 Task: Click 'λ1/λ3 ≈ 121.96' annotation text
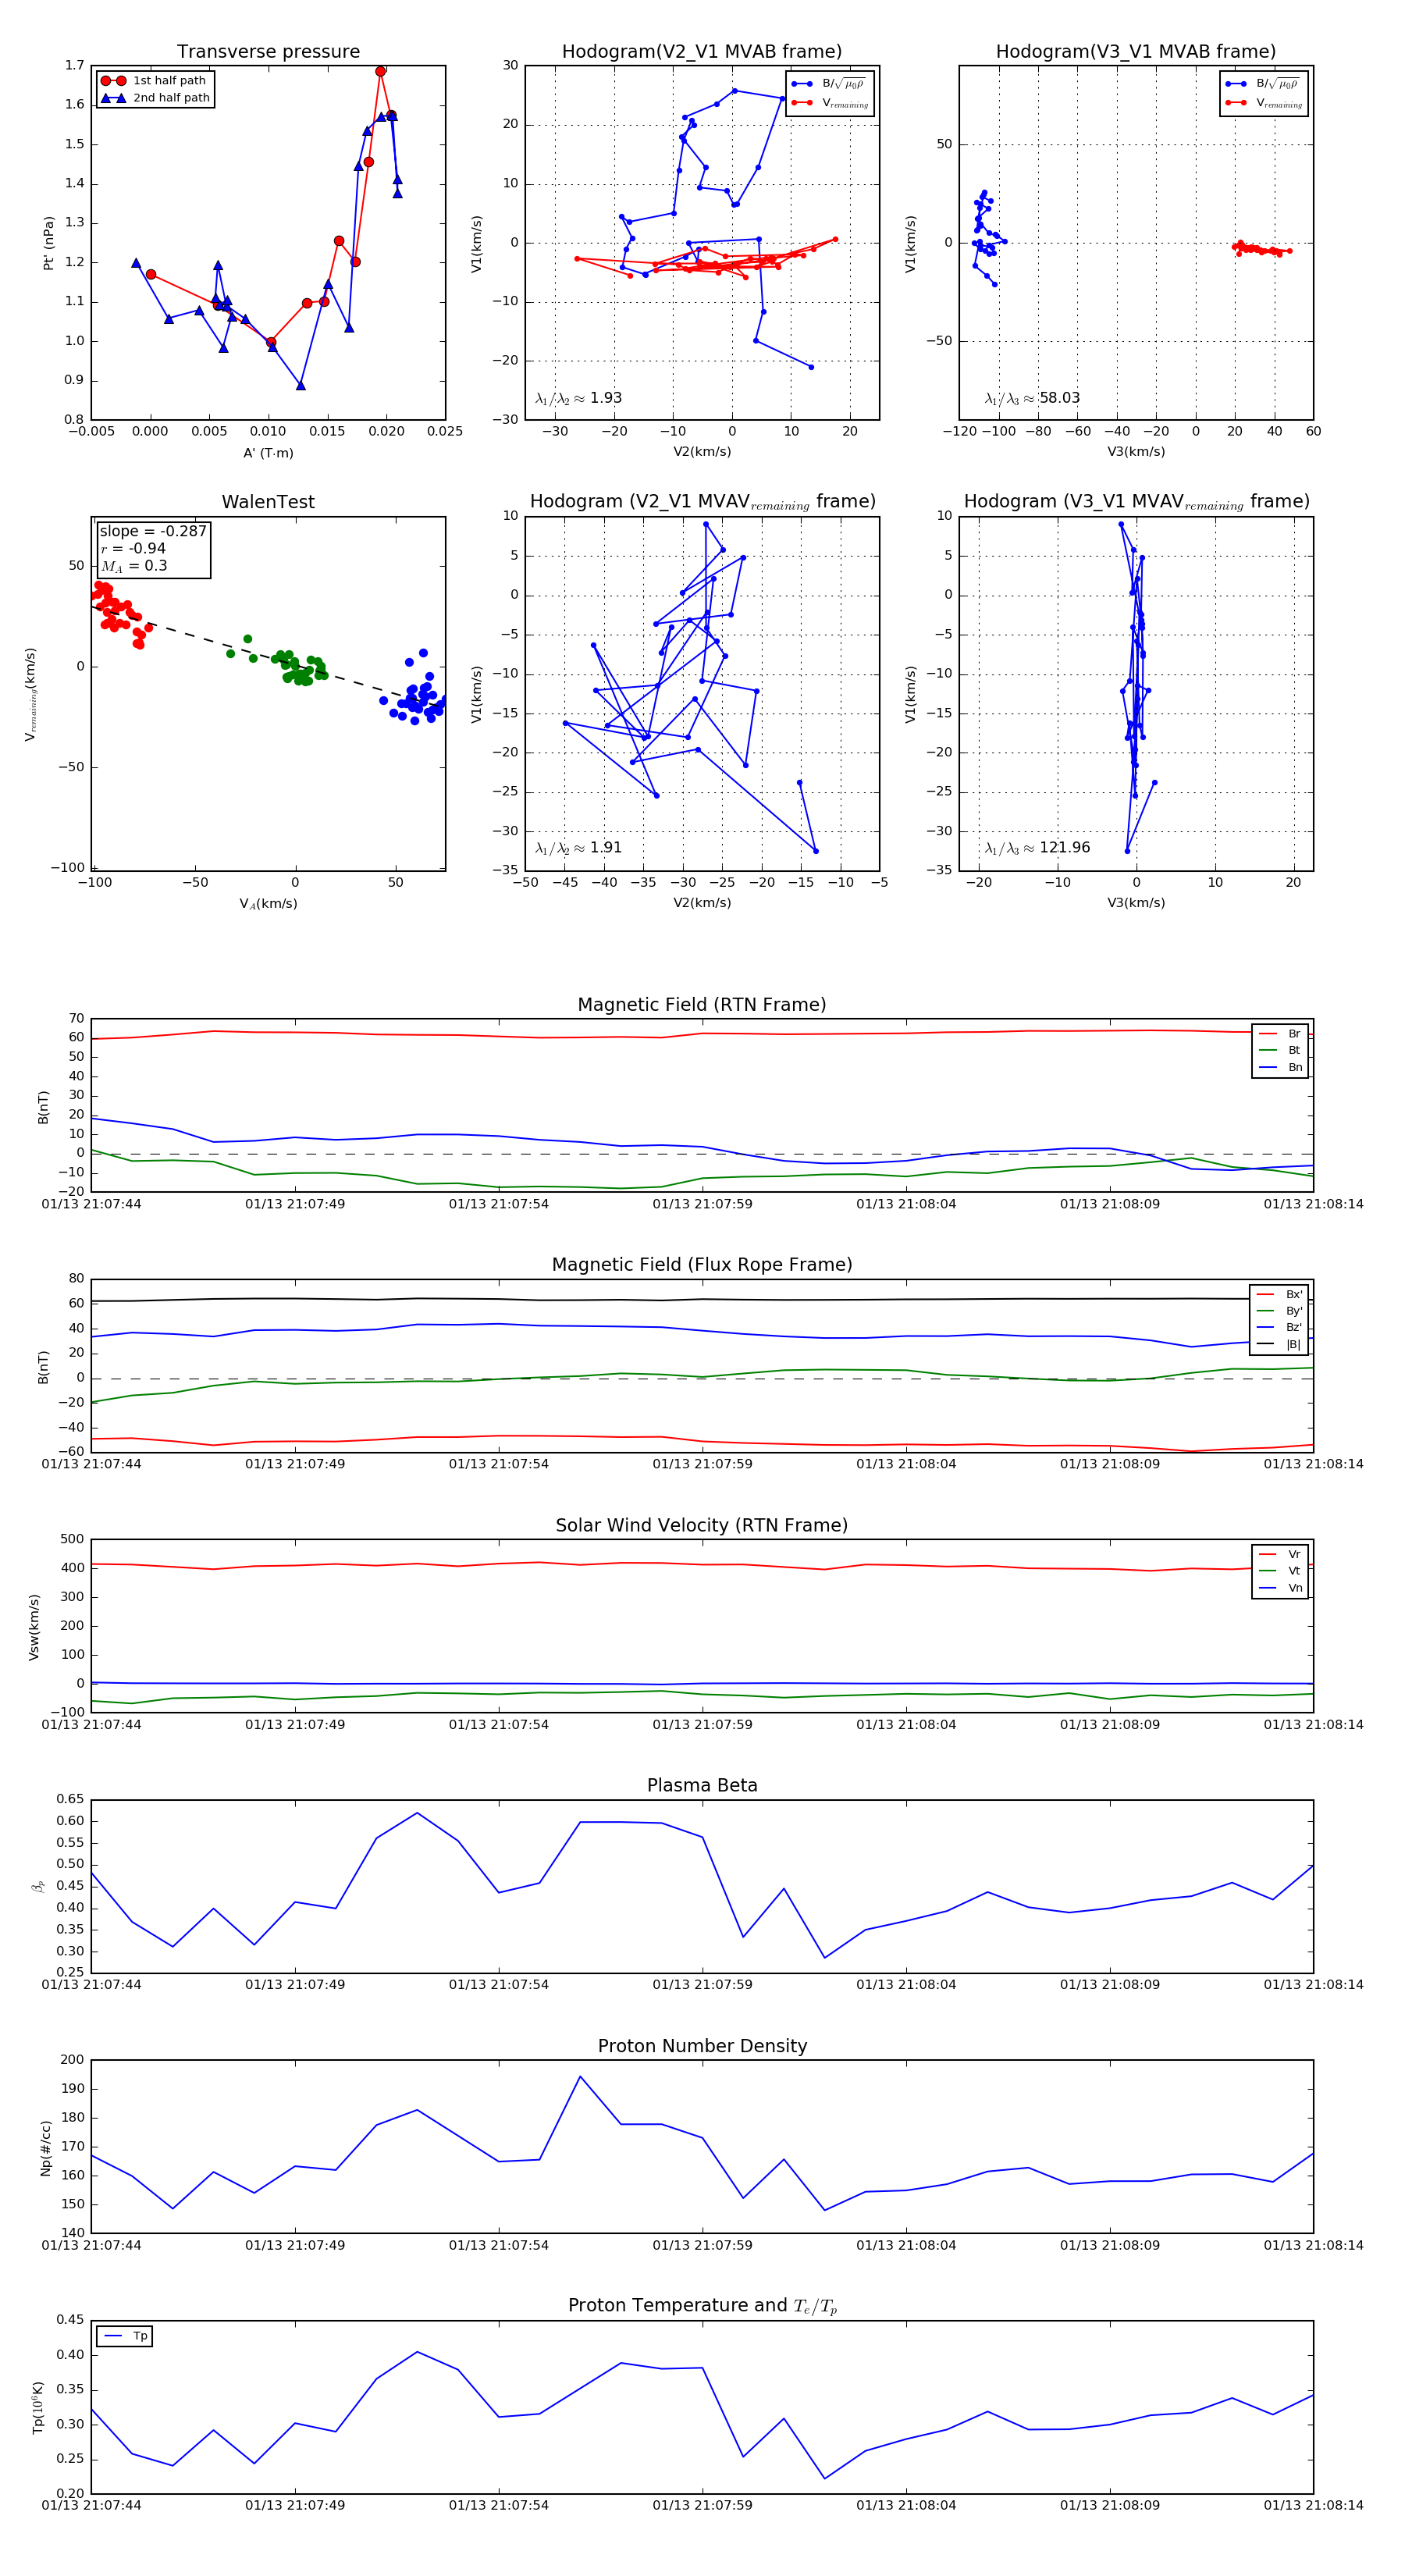coord(1037,848)
